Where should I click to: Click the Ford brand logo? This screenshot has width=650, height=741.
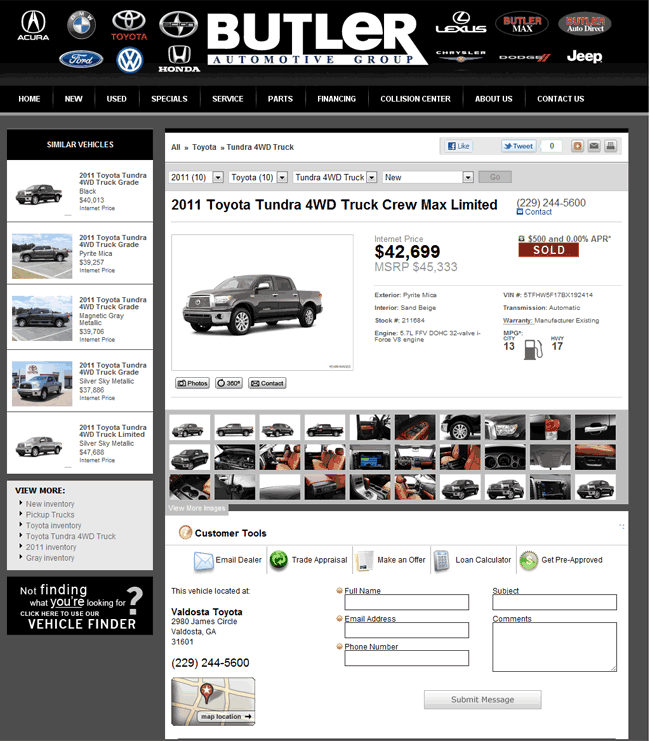(81, 60)
